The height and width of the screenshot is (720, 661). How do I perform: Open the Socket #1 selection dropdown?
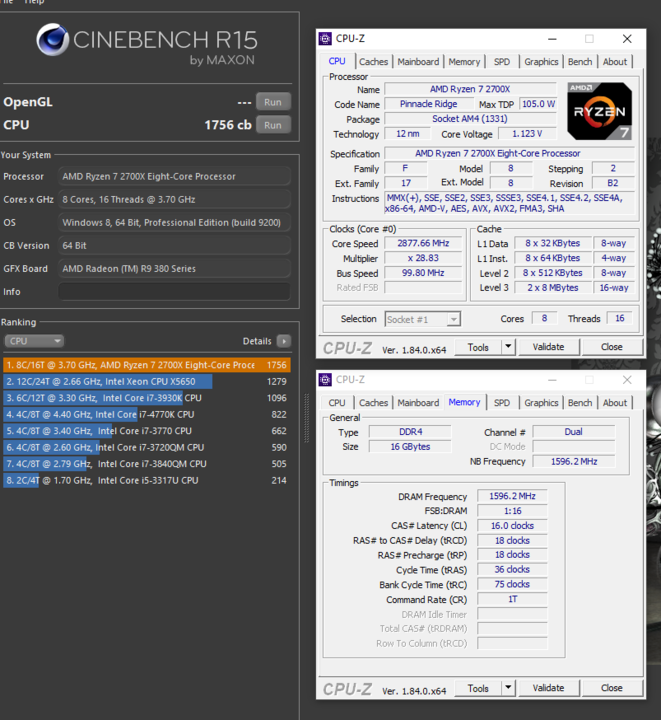[x=423, y=319]
